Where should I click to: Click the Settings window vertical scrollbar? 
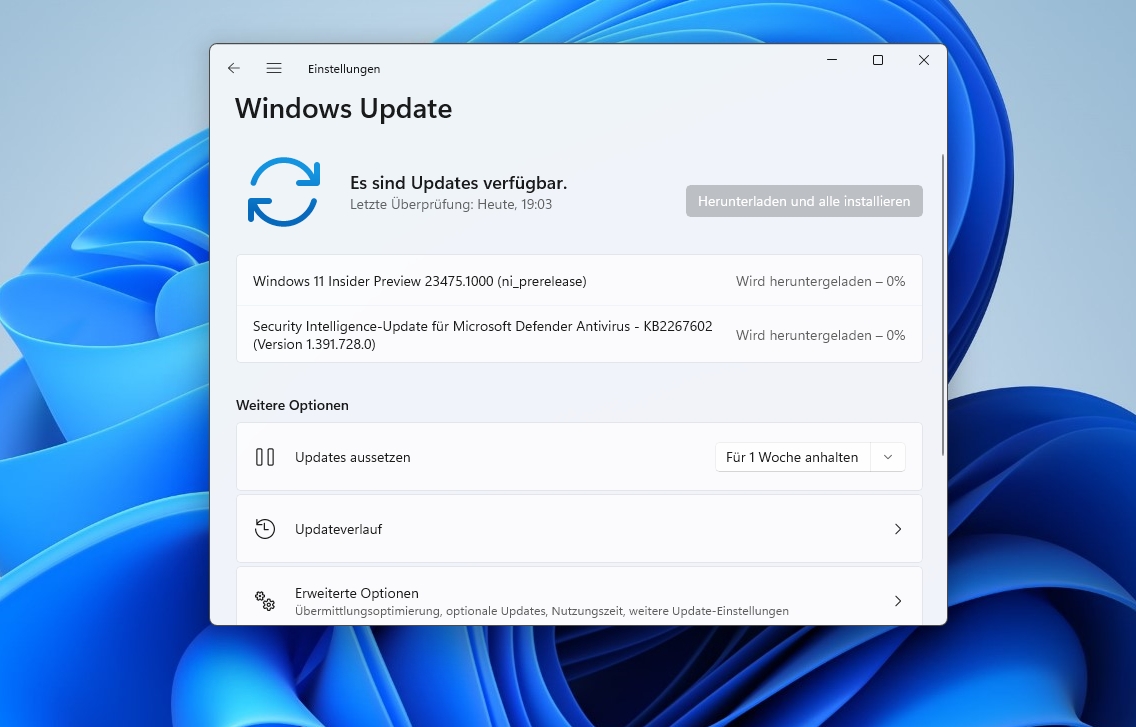coord(943,304)
